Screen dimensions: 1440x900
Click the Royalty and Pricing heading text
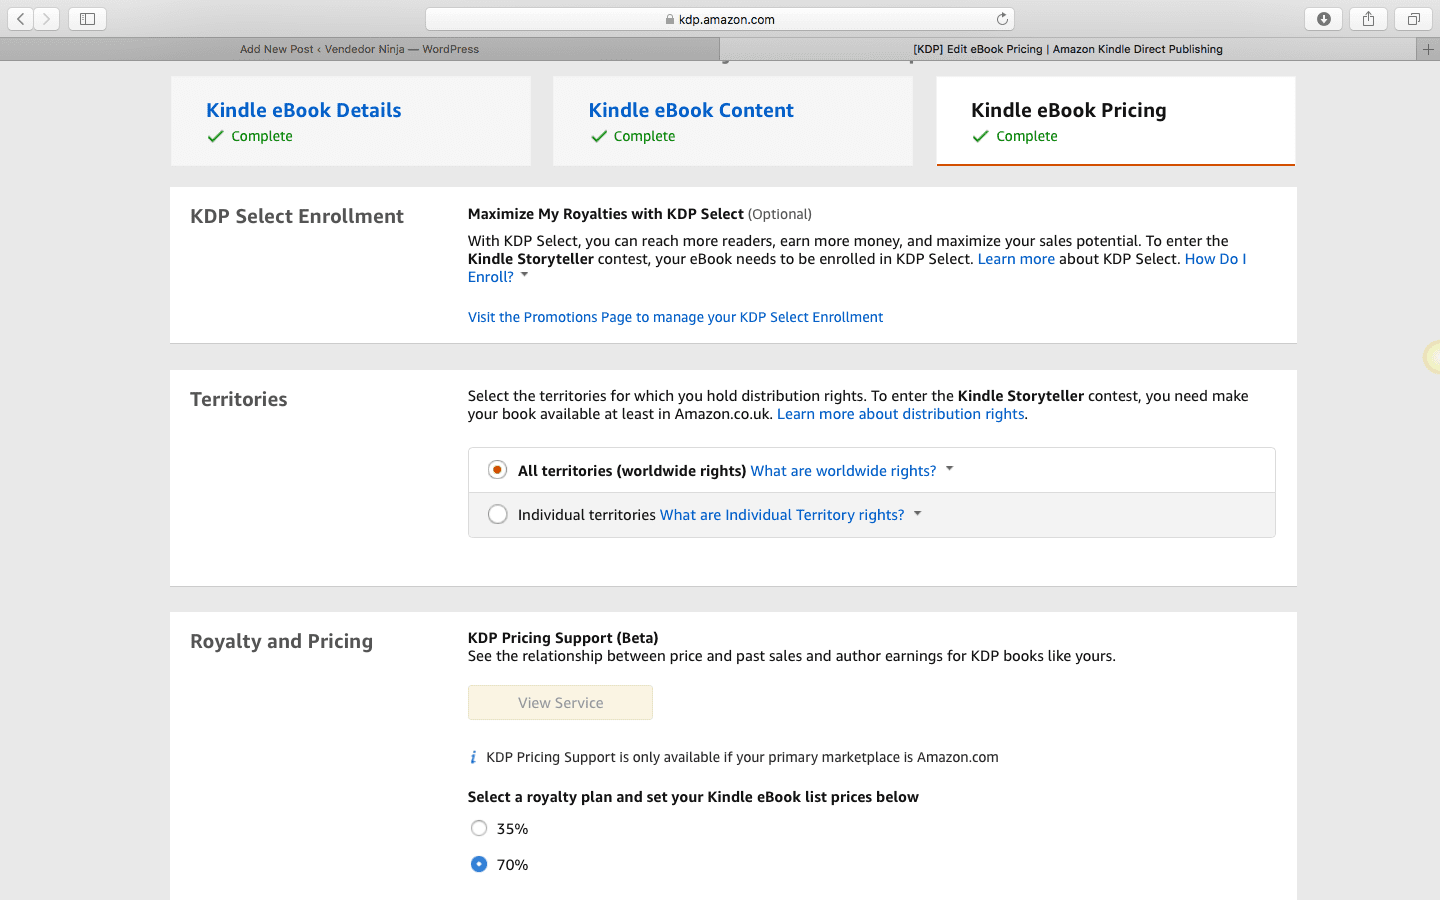tap(281, 641)
